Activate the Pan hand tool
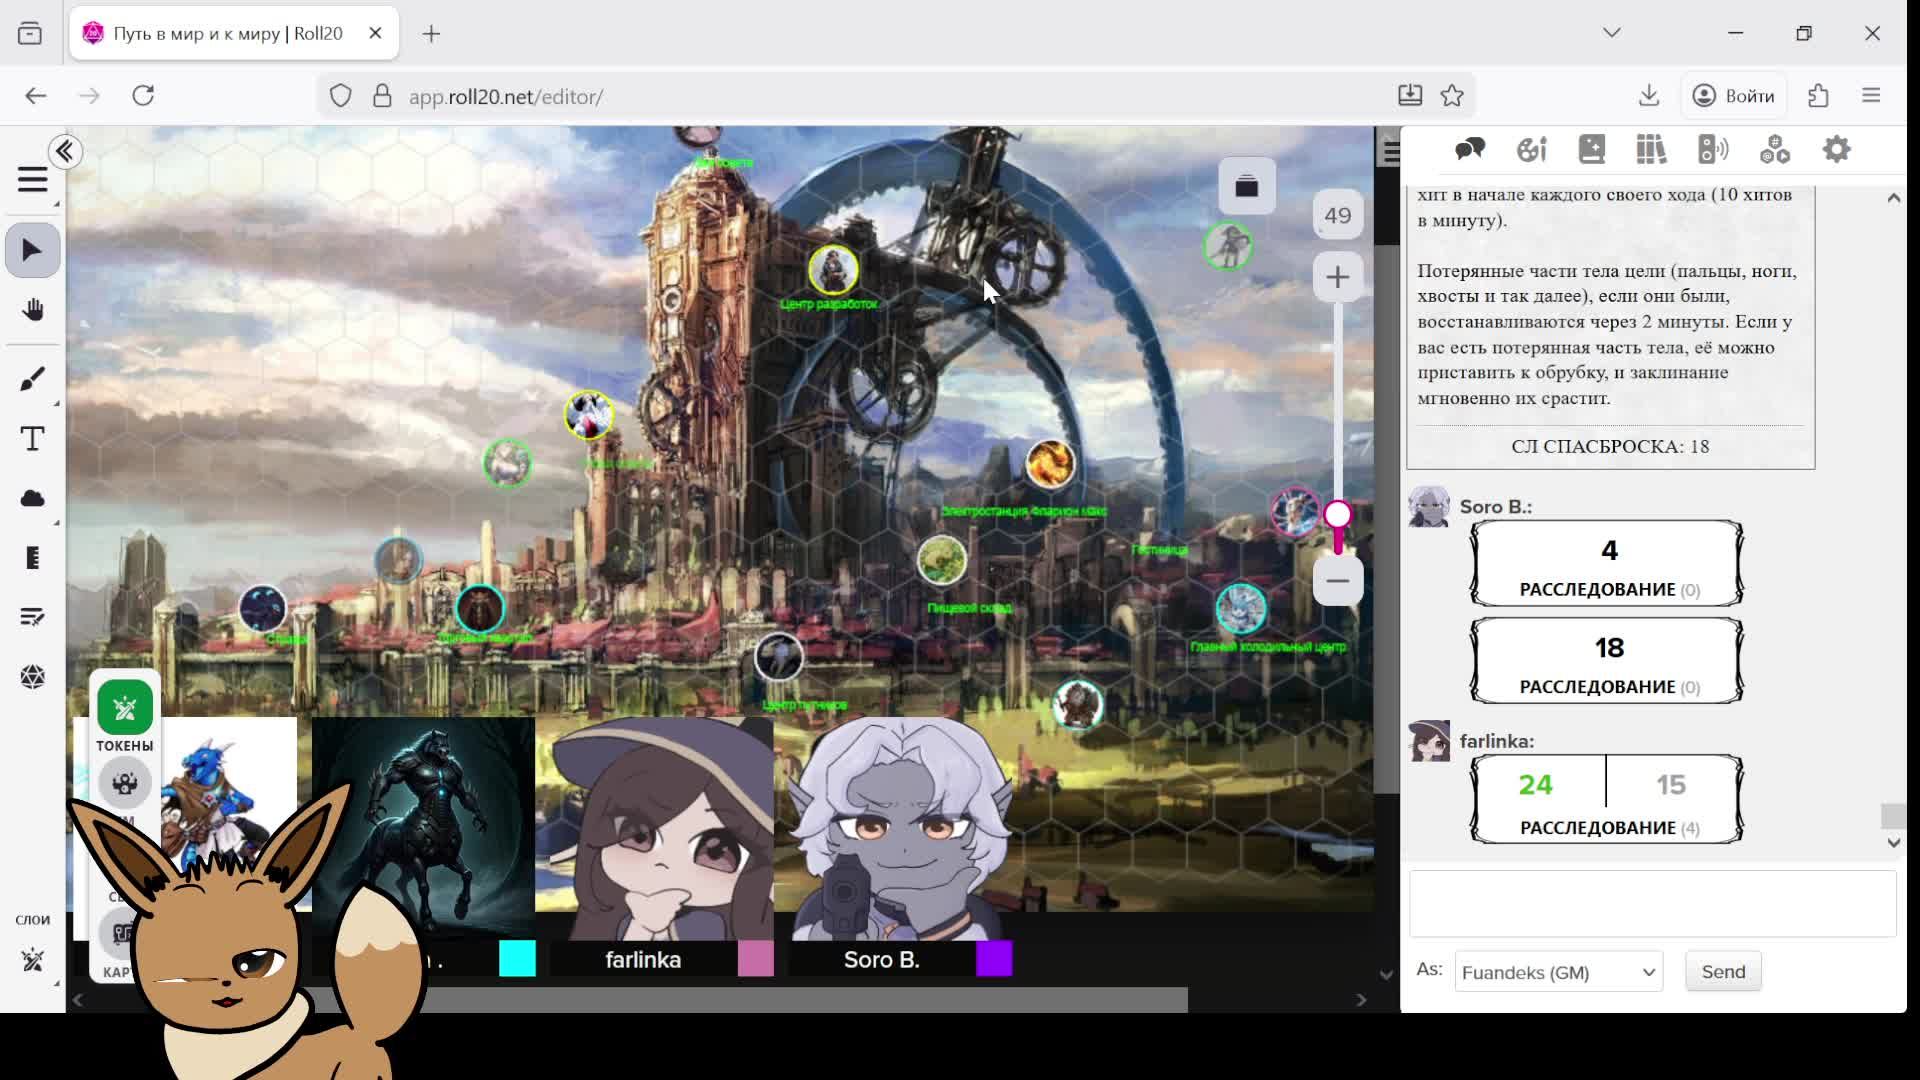 click(32, 310)
